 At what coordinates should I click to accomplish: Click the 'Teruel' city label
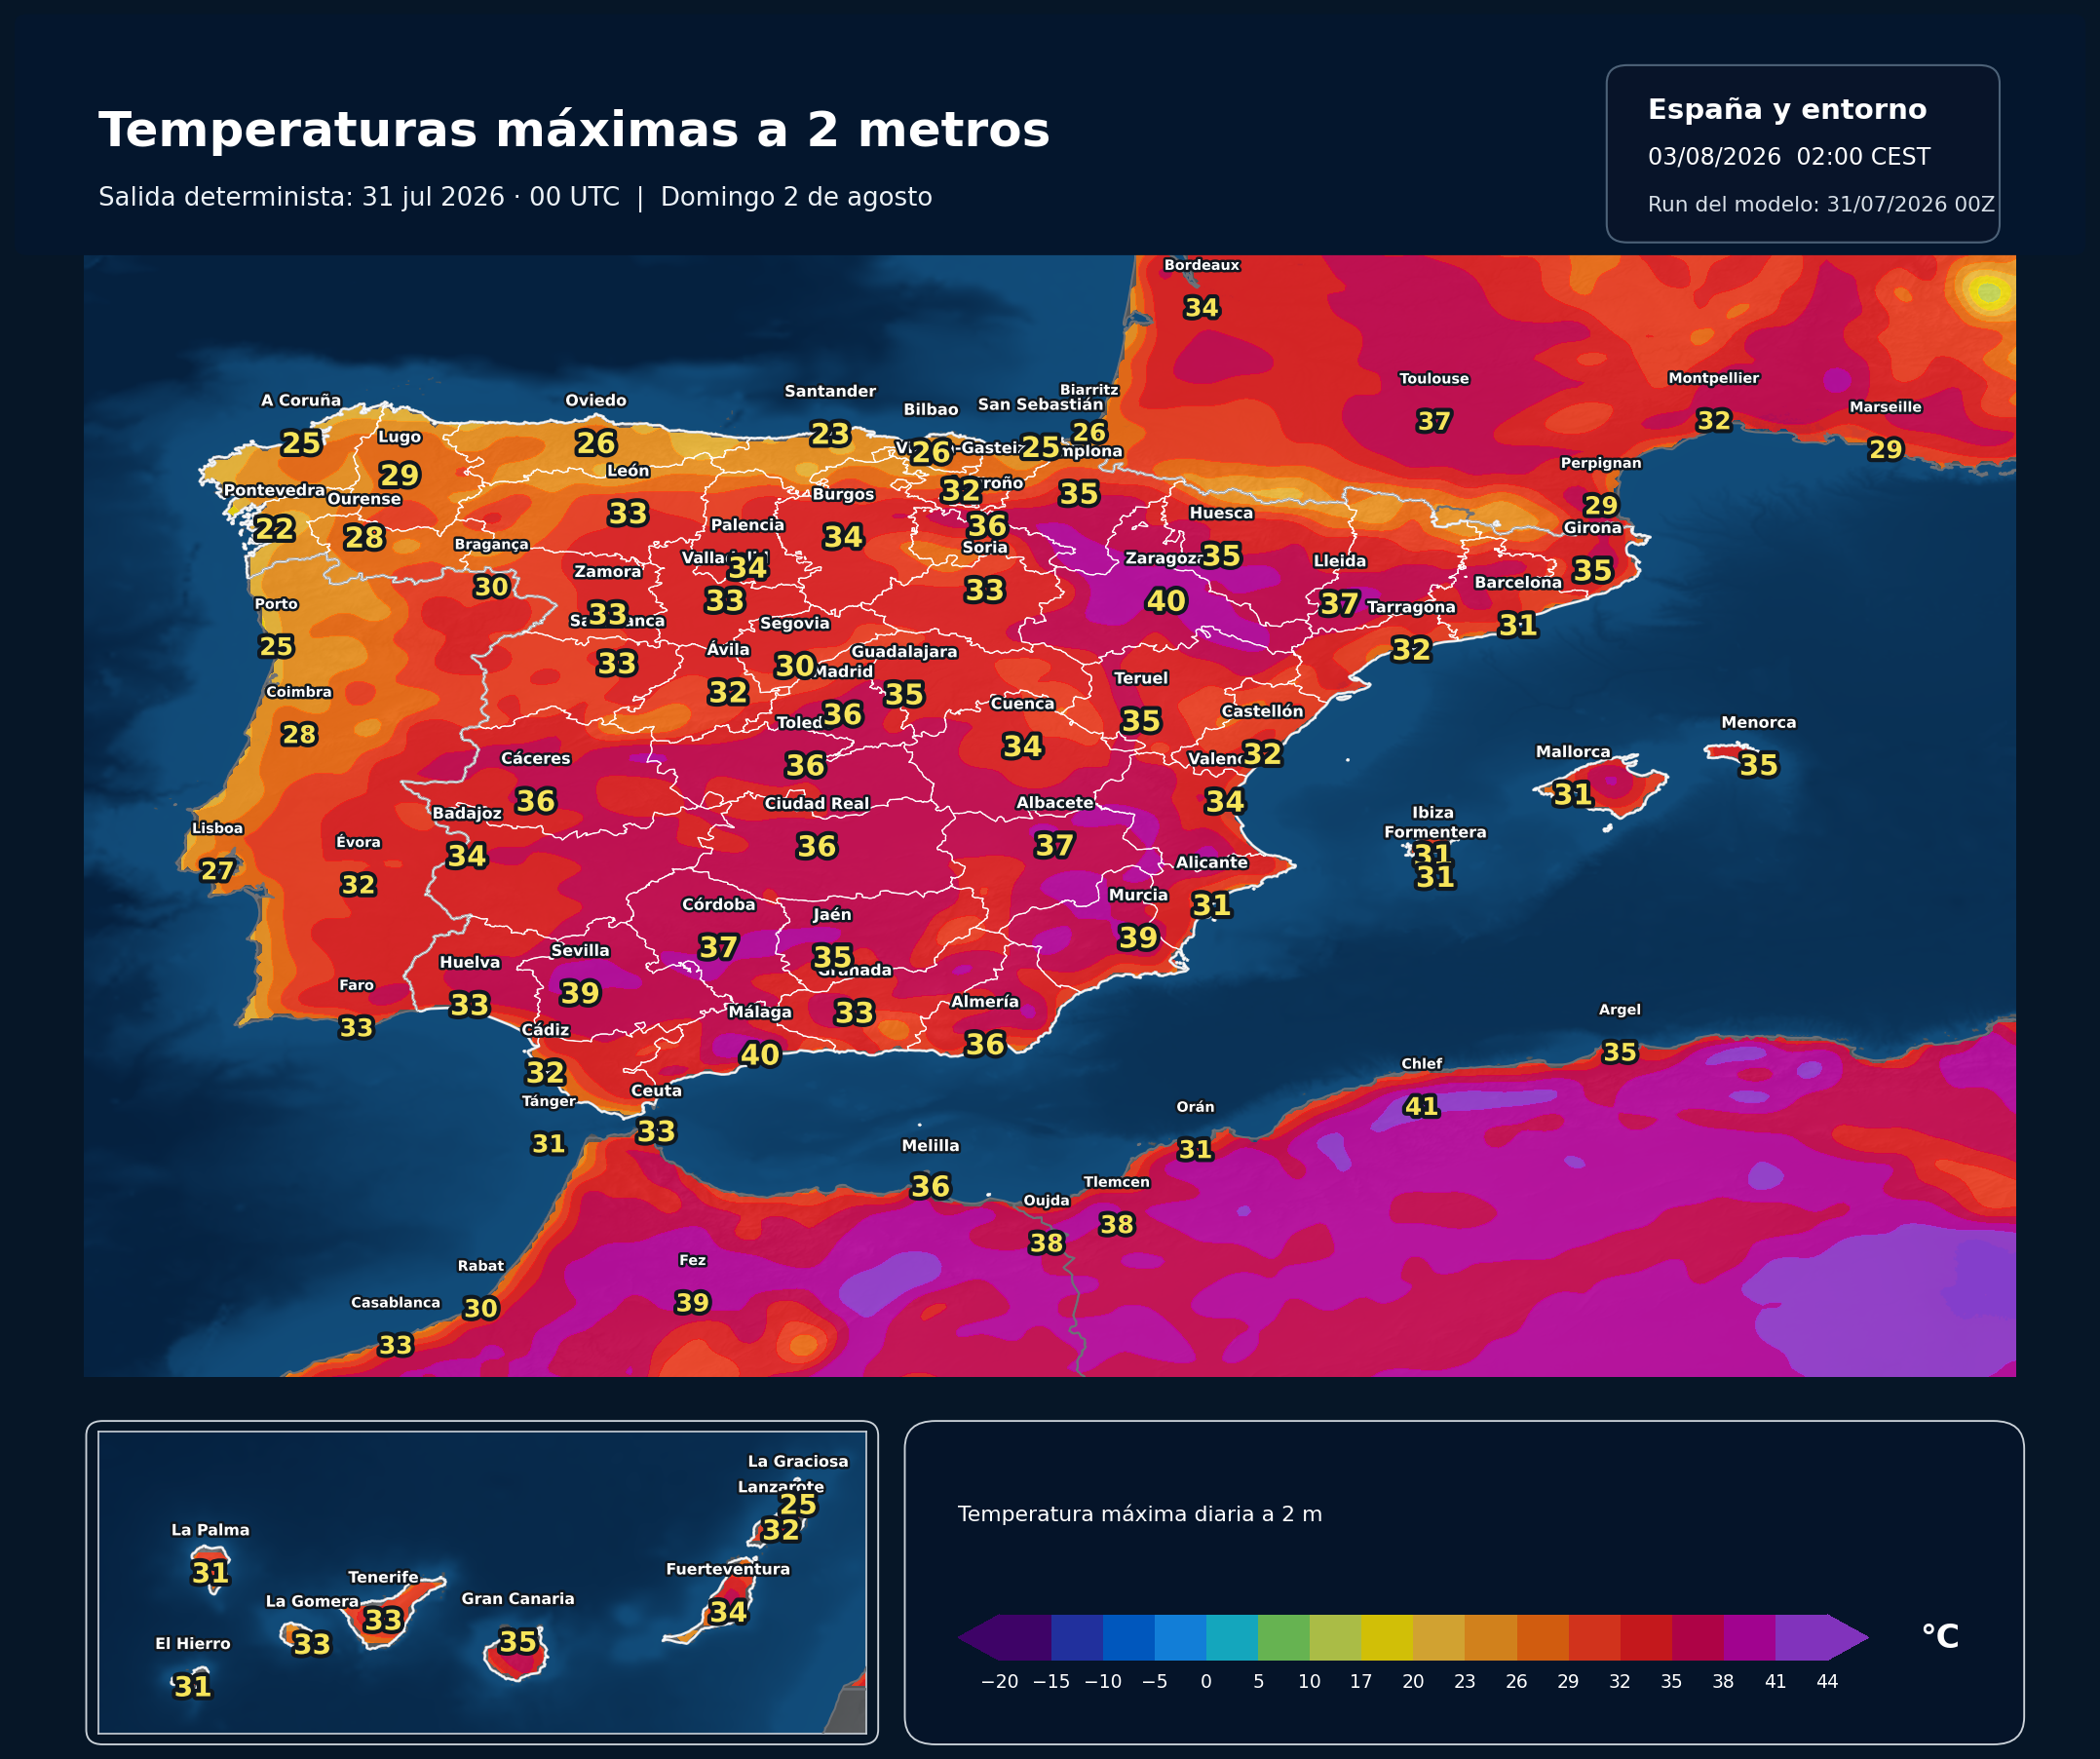(x=1141, y=678)
